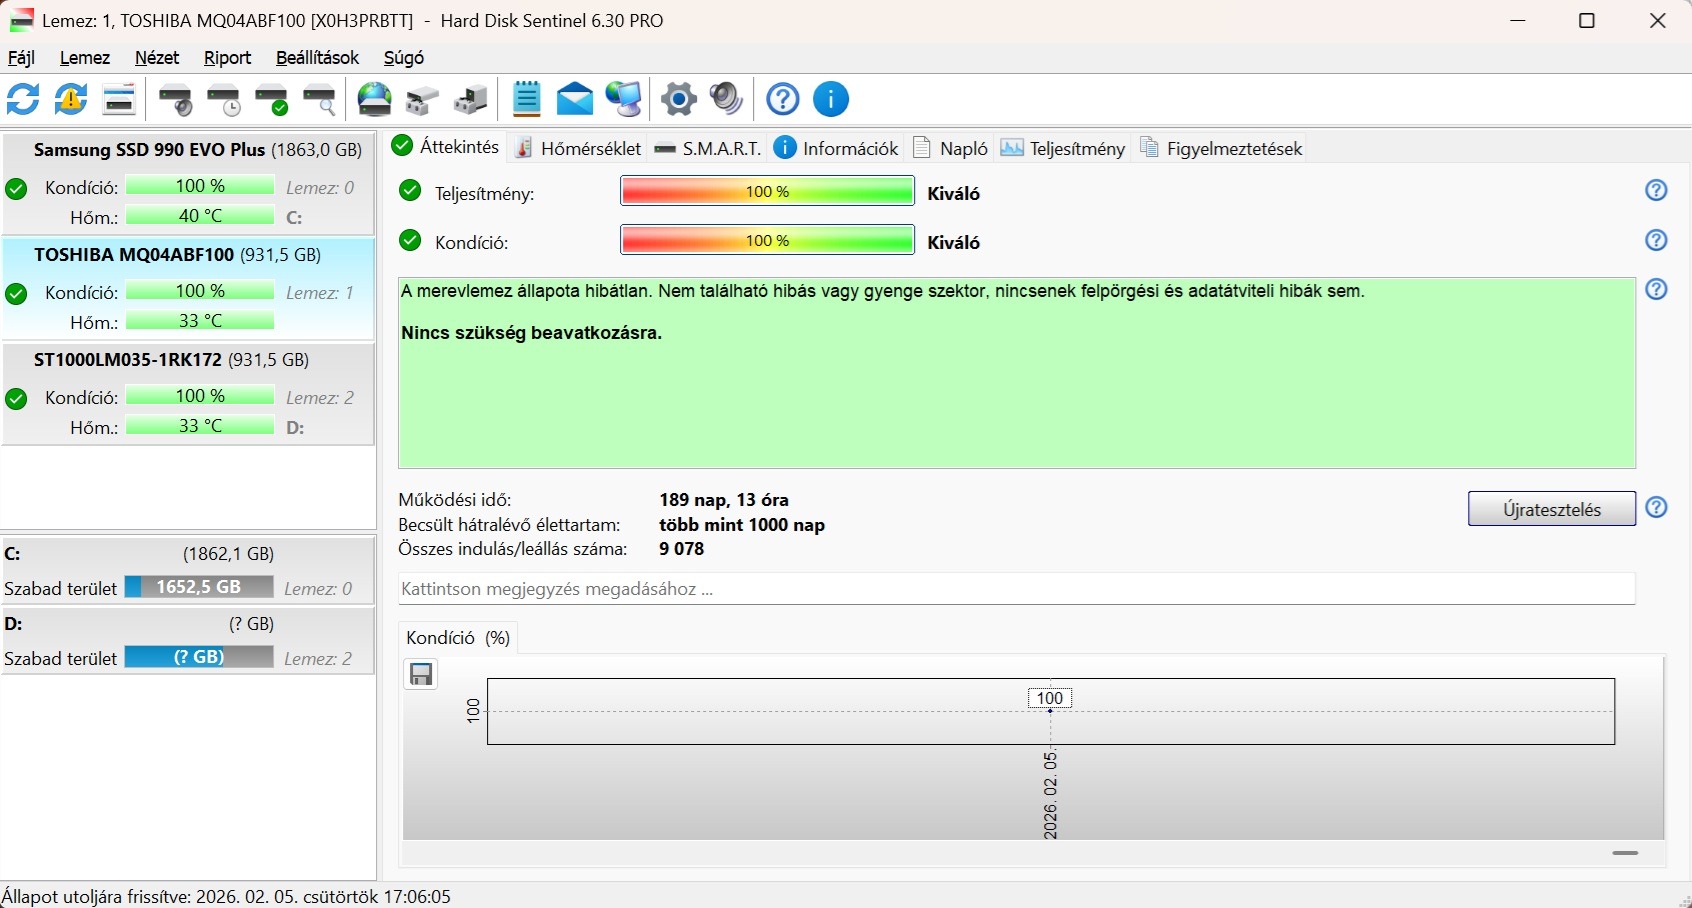Open help with the question mark toolbar icon
The width and height of the screenshot is (1692, 908).
pyautogui.click(x=783, y=99)
